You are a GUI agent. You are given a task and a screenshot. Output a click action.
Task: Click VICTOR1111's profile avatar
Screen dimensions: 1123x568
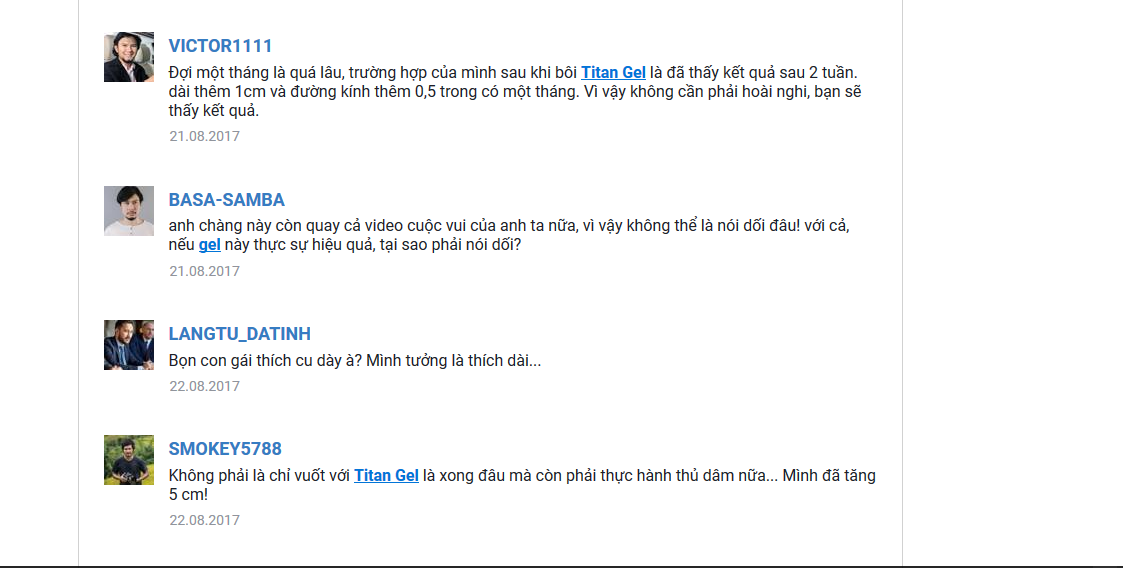coord(129,57)
